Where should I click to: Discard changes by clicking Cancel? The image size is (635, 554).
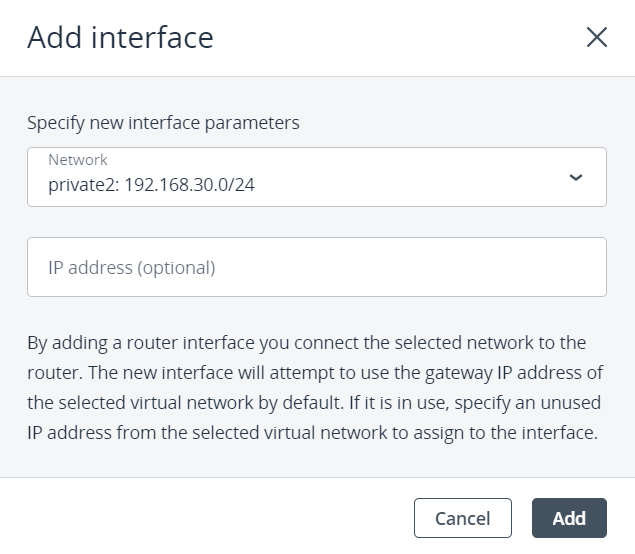pyautogui.click(x=462, y=518)
